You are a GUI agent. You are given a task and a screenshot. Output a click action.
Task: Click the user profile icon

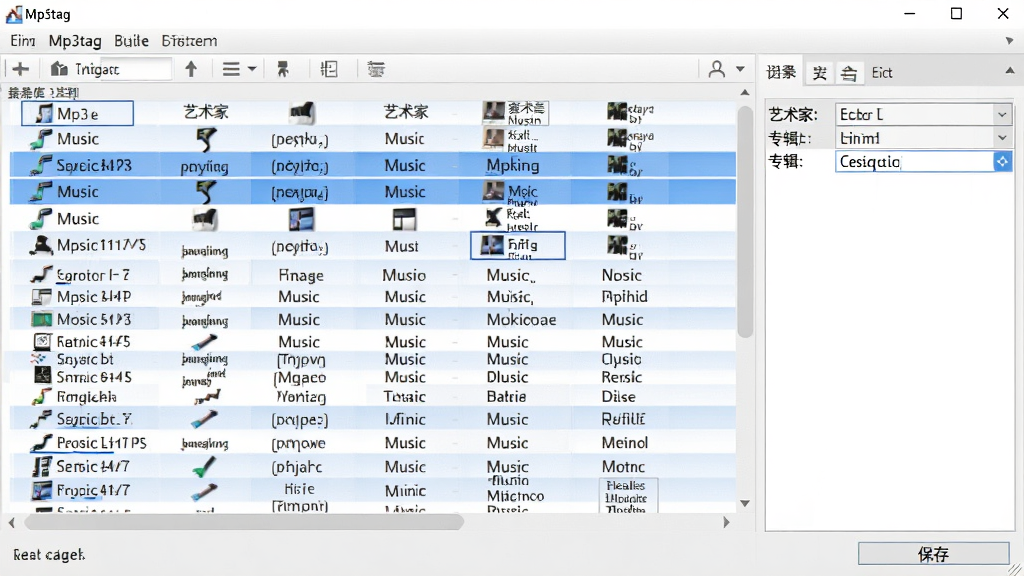pyautogui.click(x=716, y=69)
